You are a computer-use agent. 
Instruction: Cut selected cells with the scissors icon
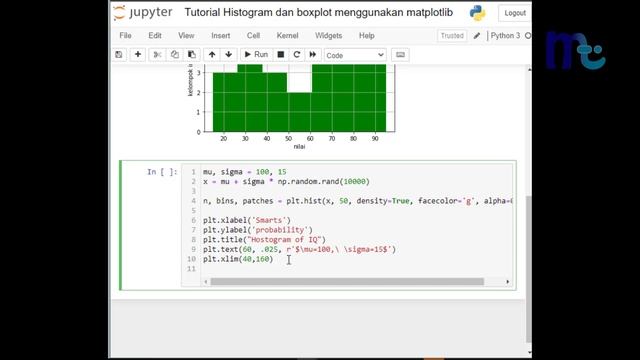(x=158, y=55)
